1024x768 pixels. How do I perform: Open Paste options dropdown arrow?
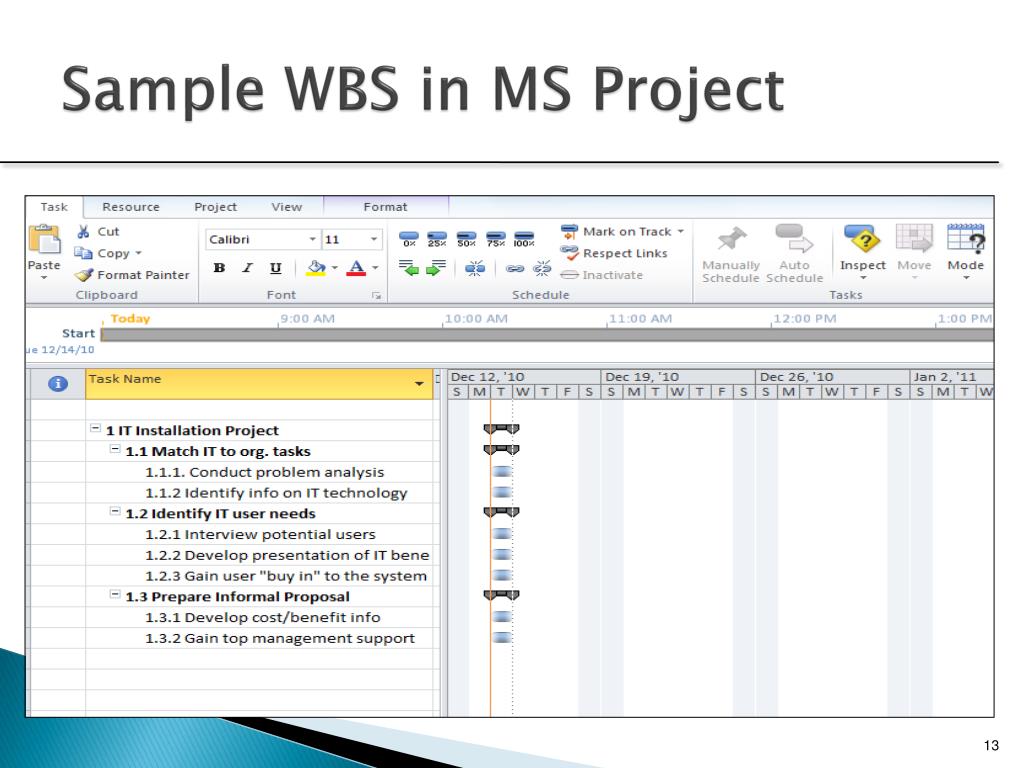click(44, 278)
